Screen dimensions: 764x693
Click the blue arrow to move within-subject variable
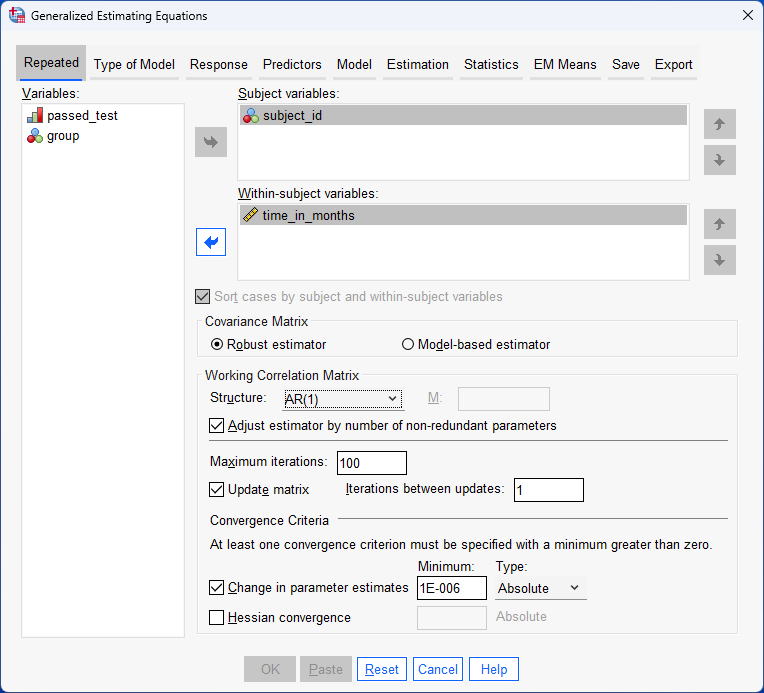[211, 242]
